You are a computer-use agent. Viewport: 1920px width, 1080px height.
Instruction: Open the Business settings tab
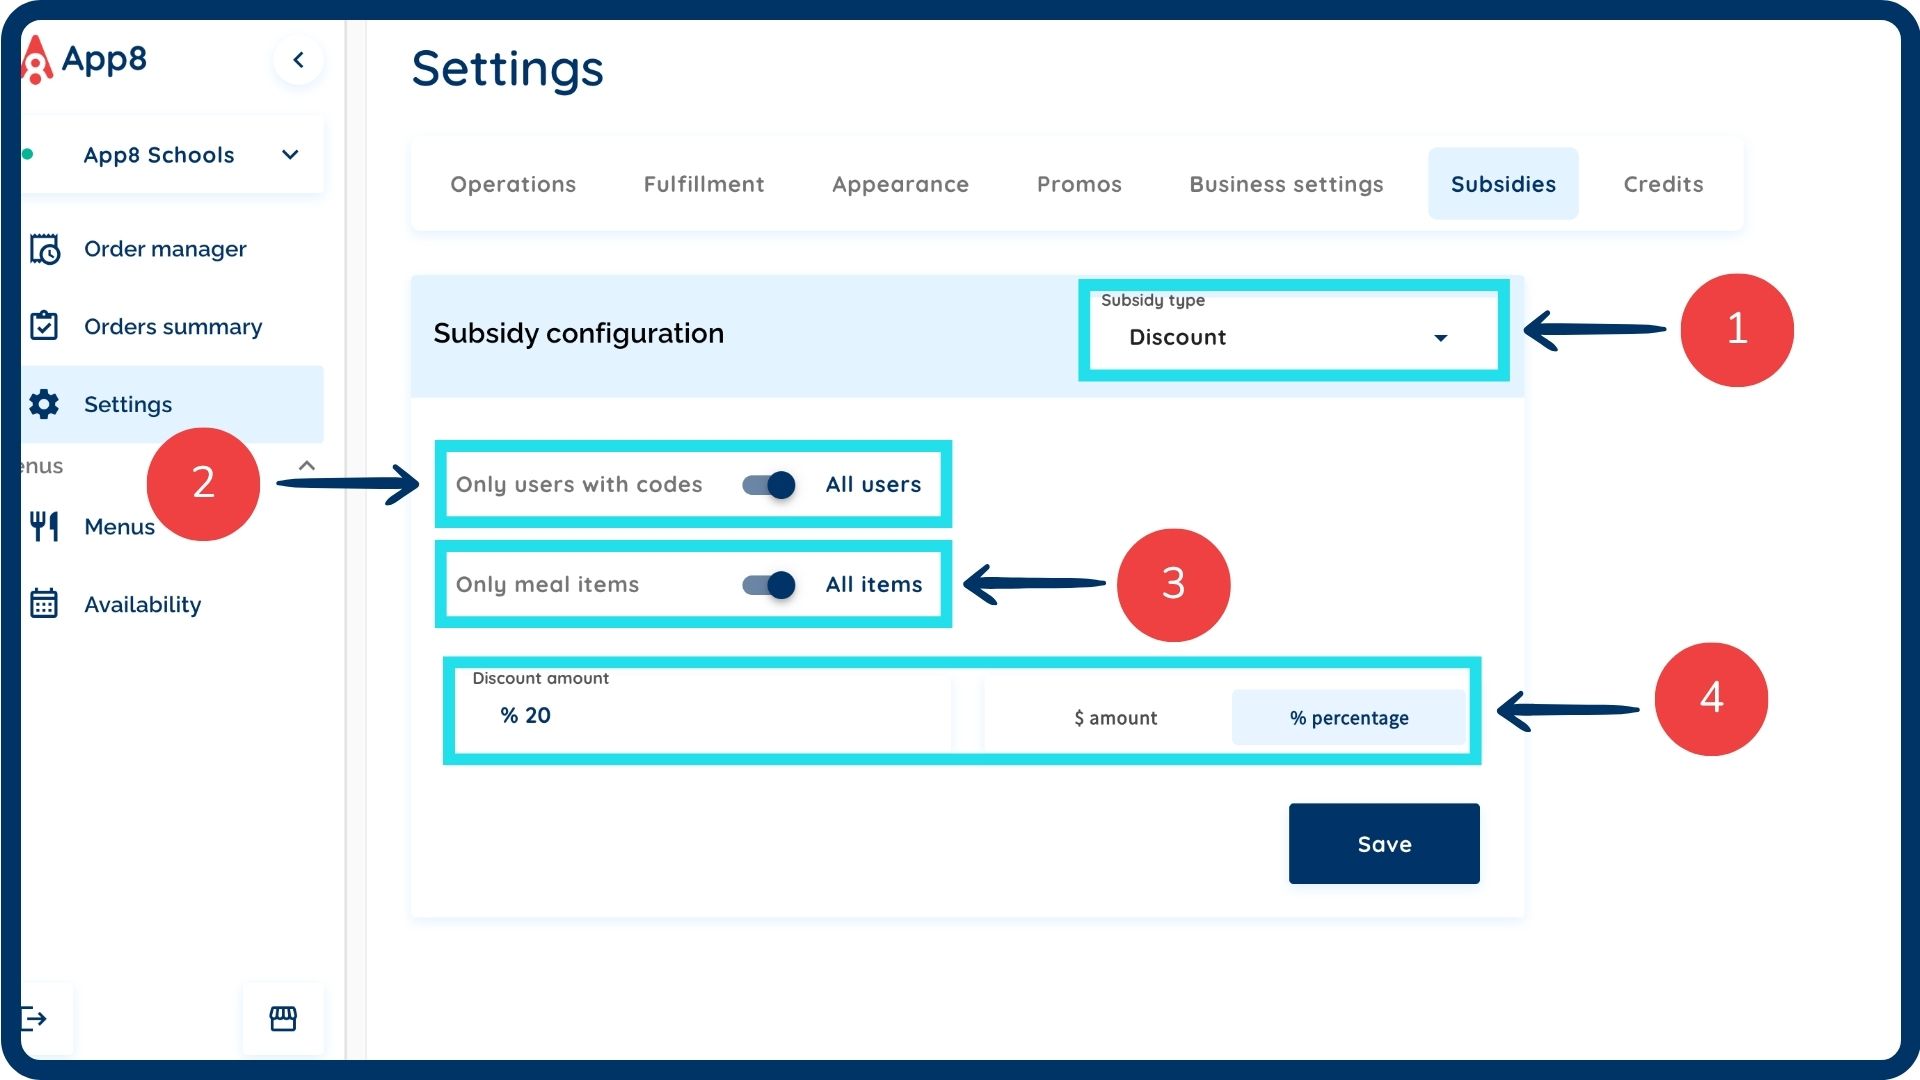pos(1286,184)
